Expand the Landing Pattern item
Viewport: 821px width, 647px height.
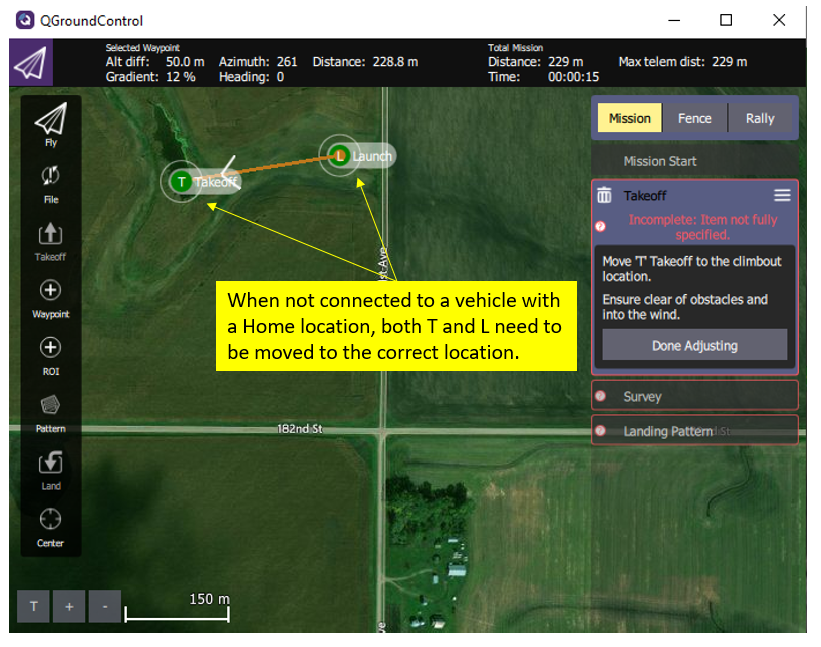point(694,431)
